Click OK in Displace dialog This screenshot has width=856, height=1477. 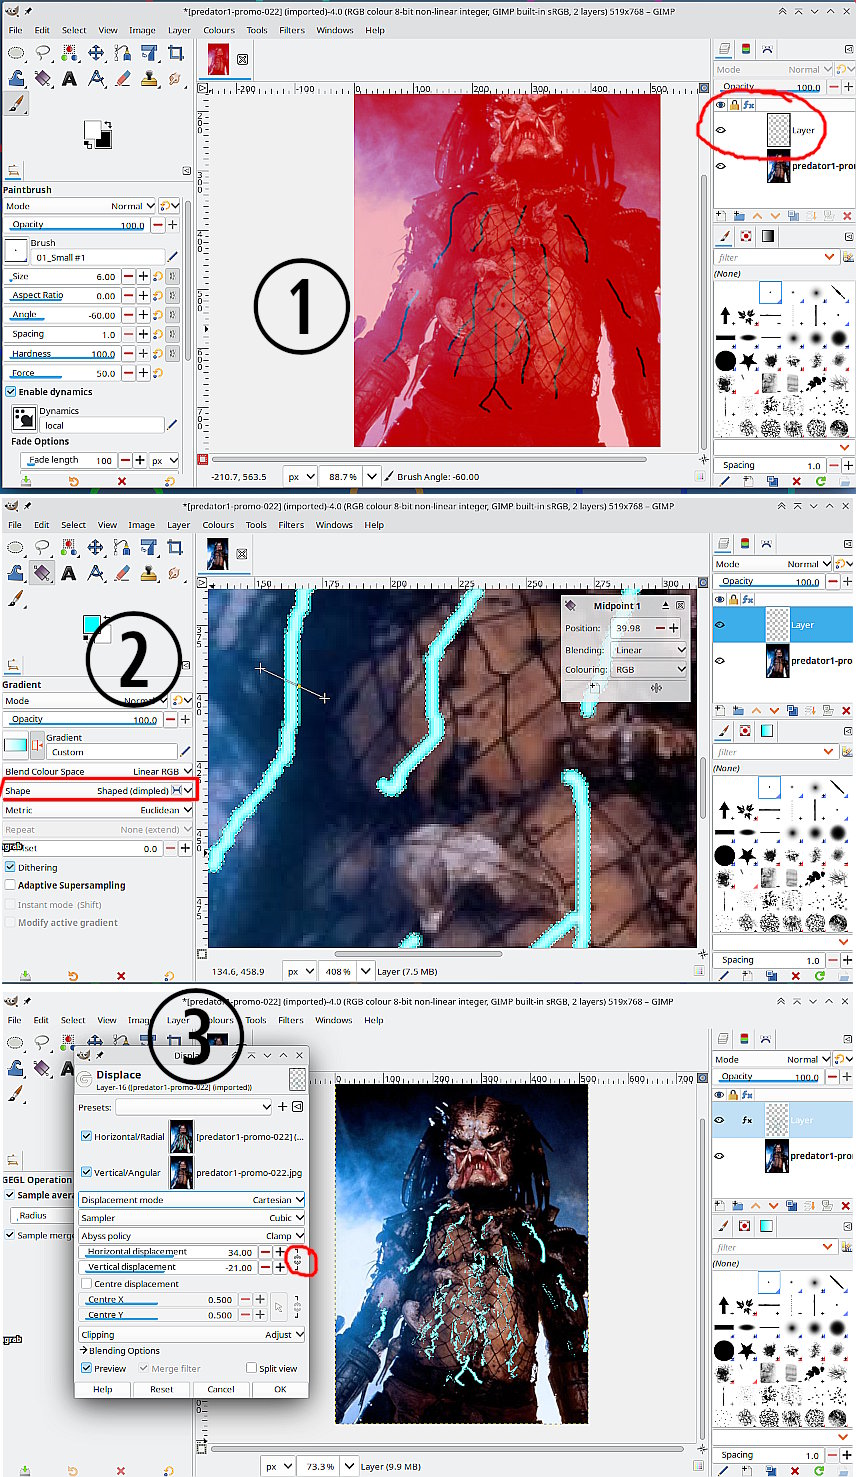click(x=280, y=1389)
